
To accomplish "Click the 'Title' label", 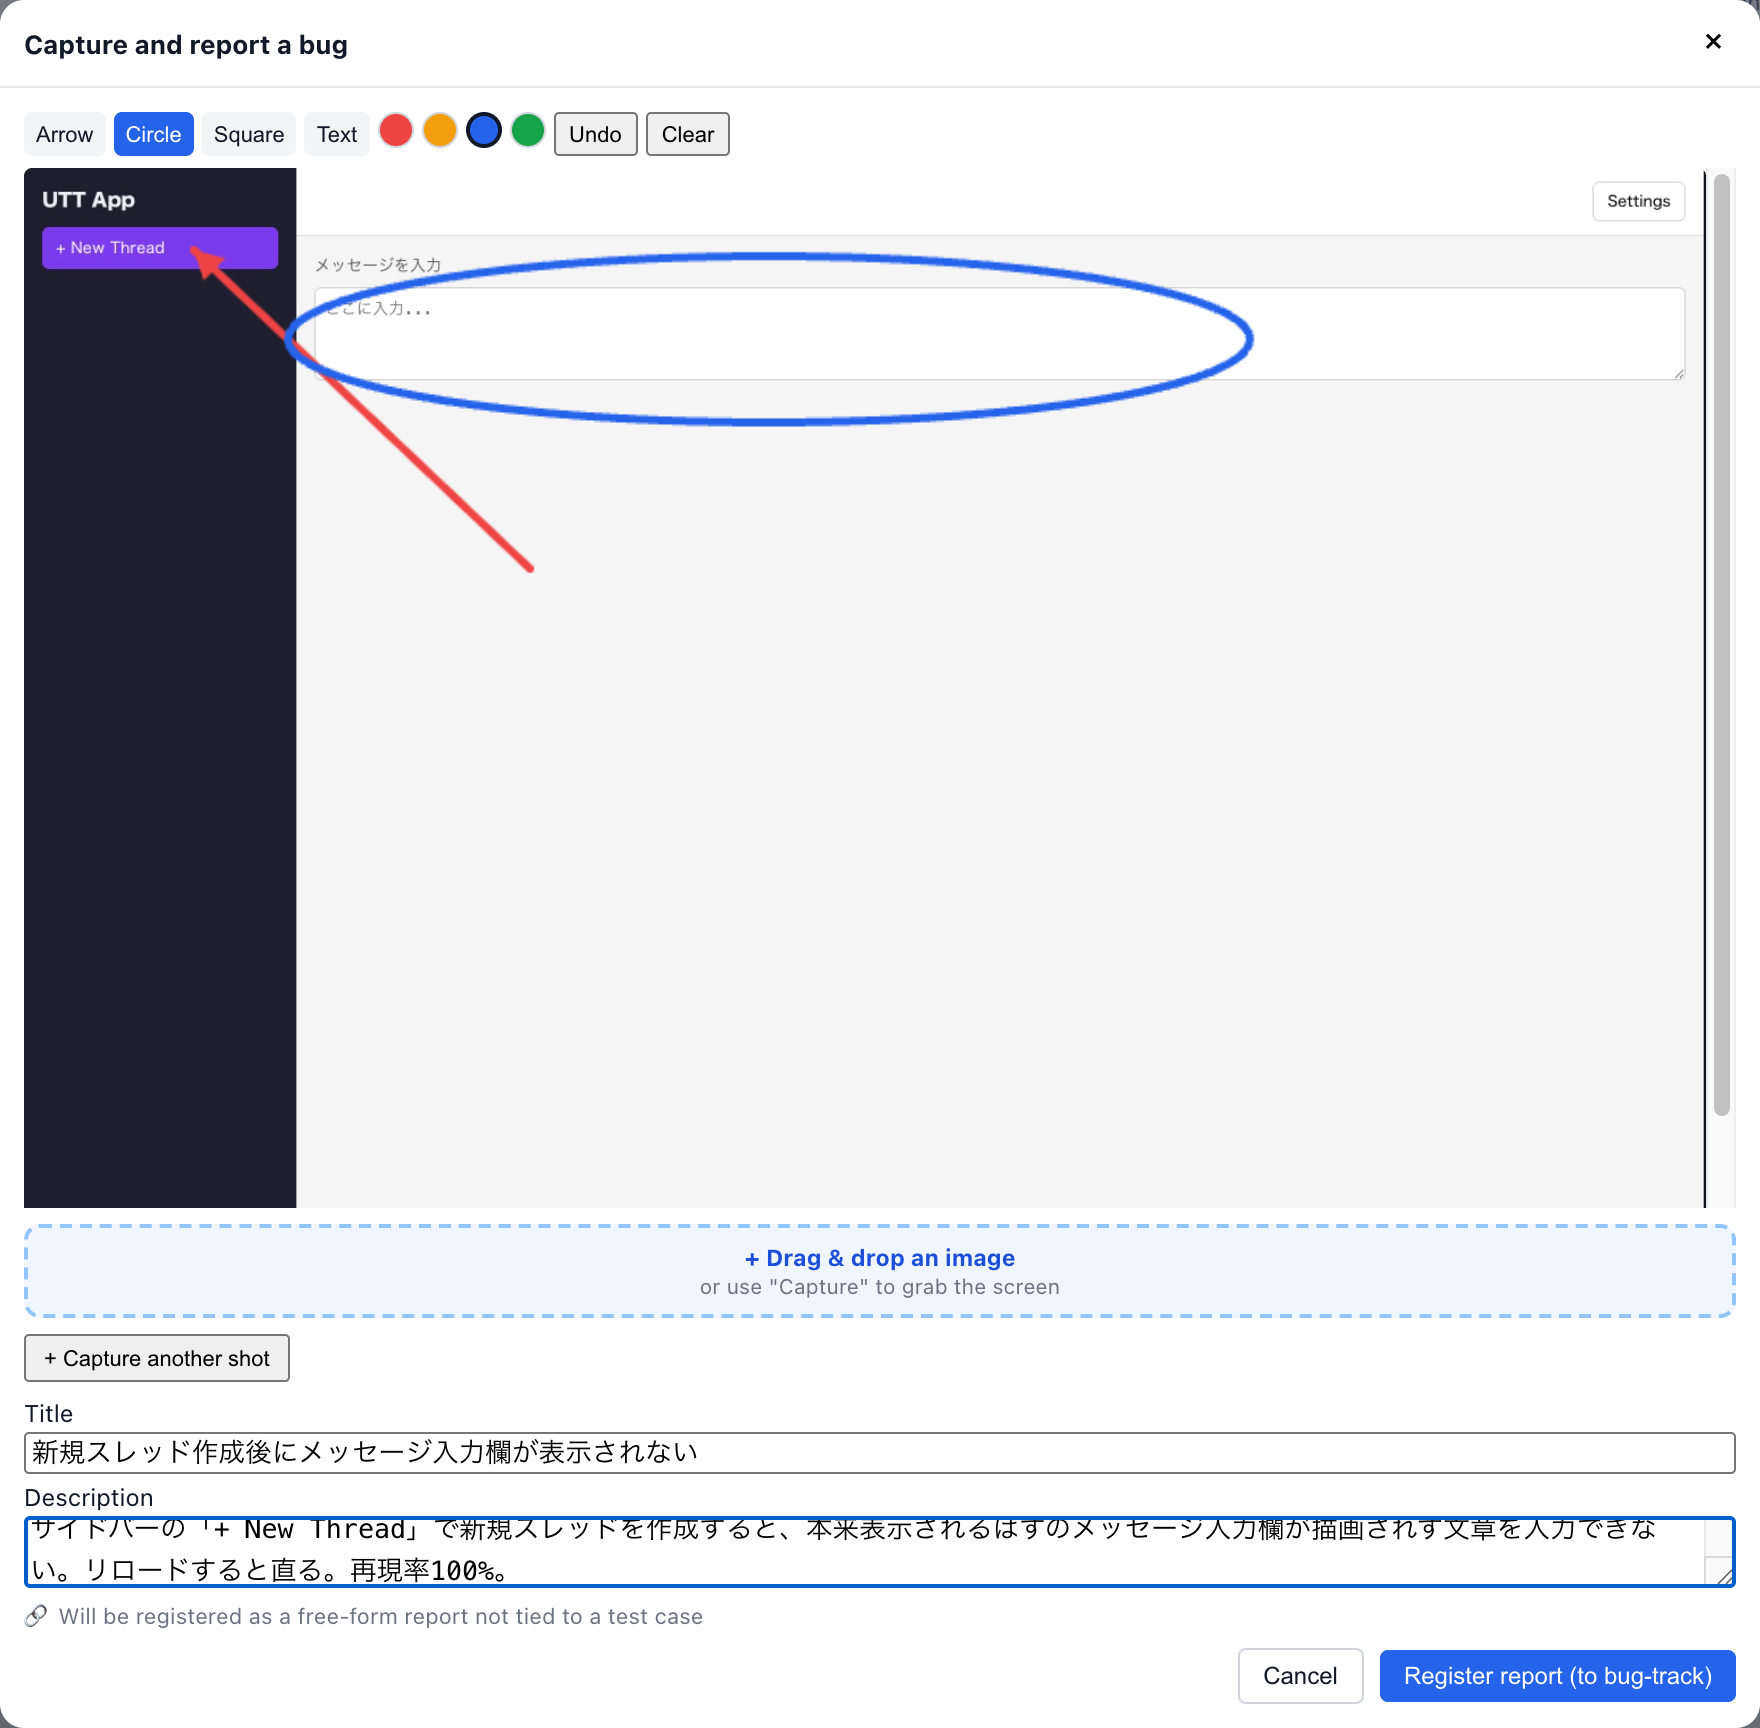I will (x=49, y=1413).
